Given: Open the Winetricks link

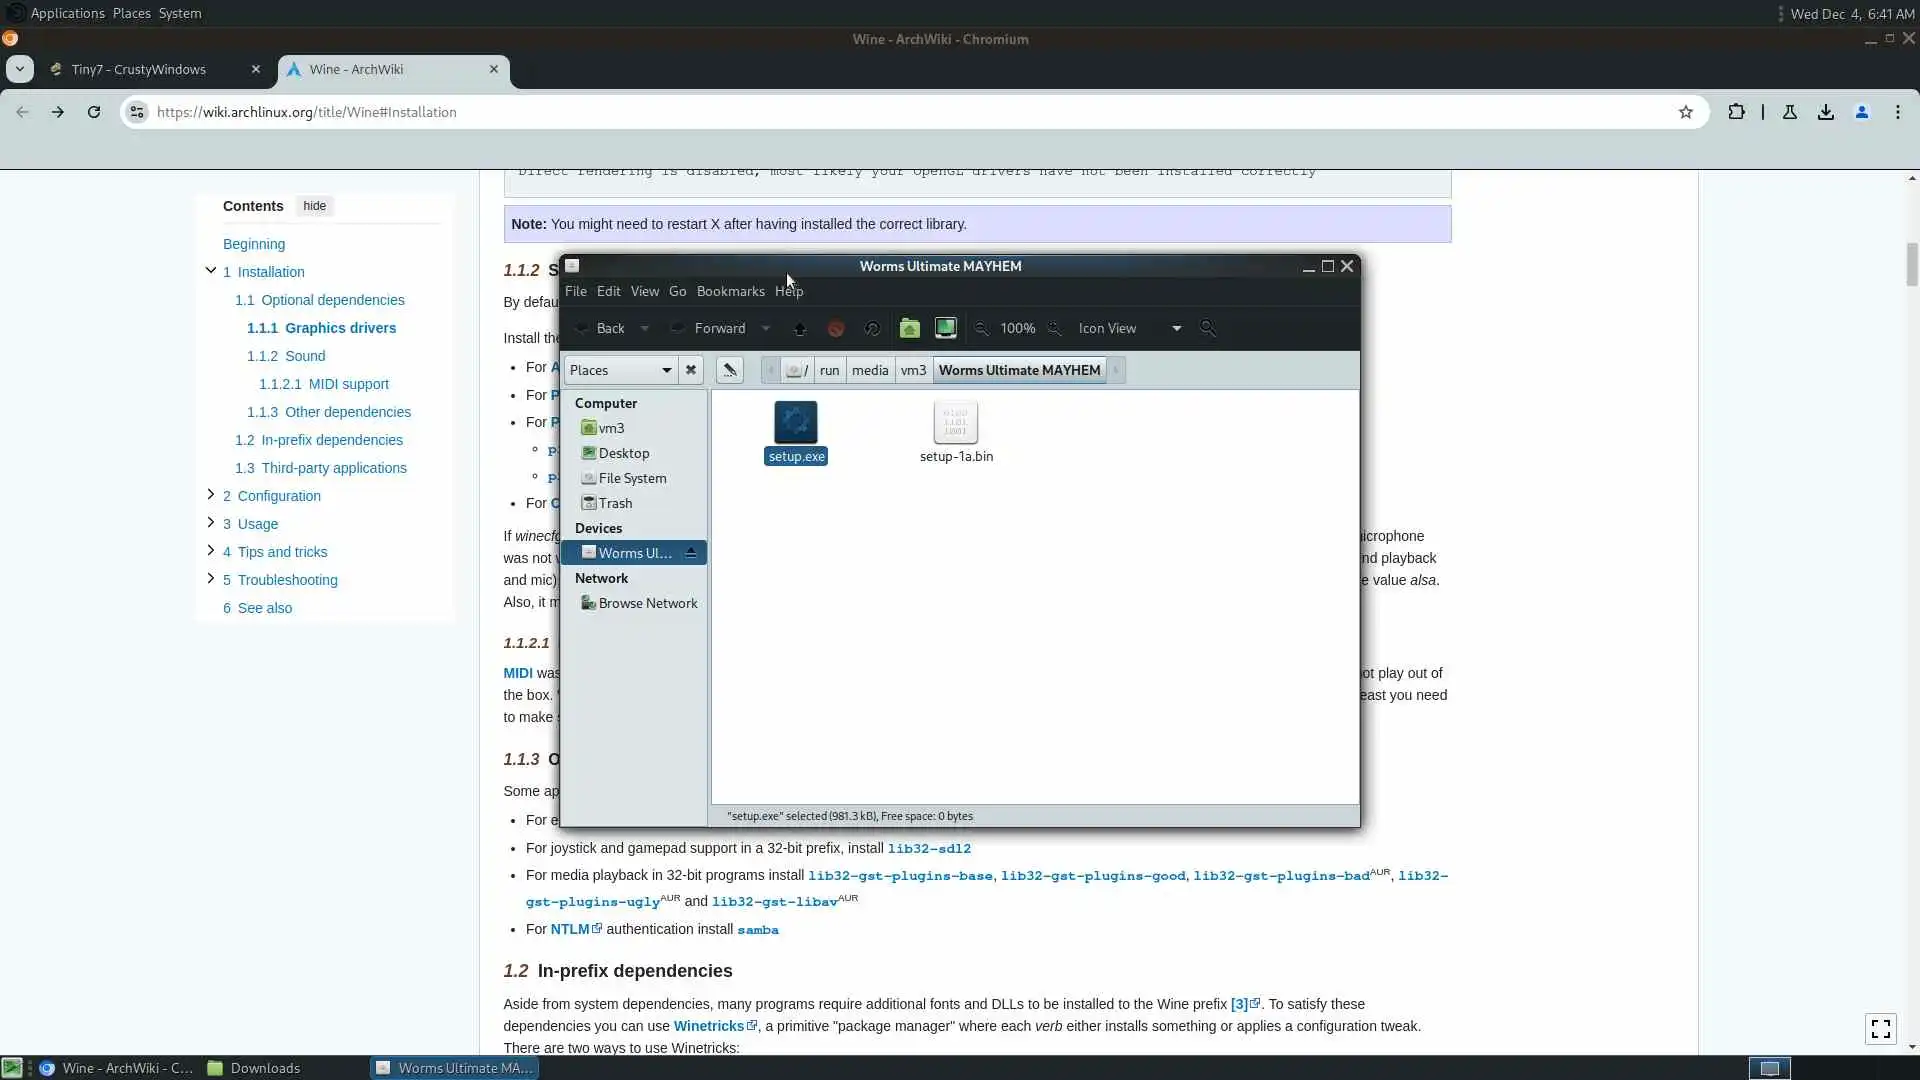Looking at the screenshot, I should (708, 1026).
